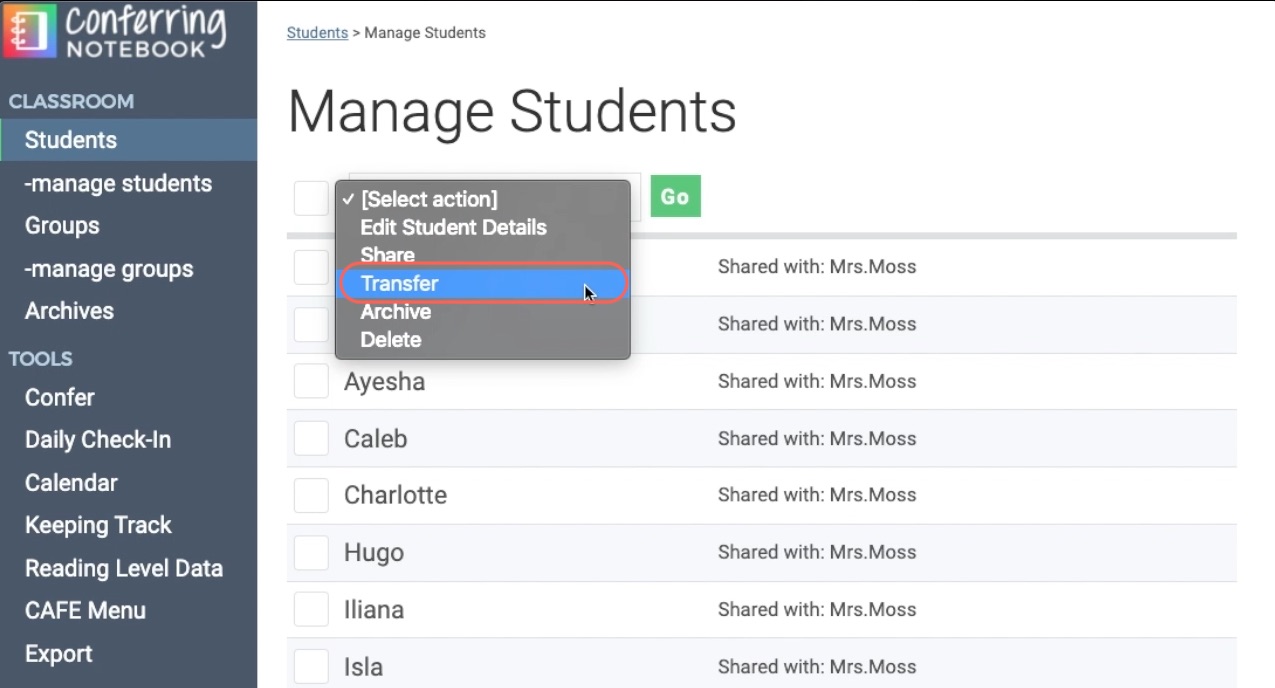The image size is (1275, 688).
Task: Pick Delete from the open action list
Action: tap(391, 339)
